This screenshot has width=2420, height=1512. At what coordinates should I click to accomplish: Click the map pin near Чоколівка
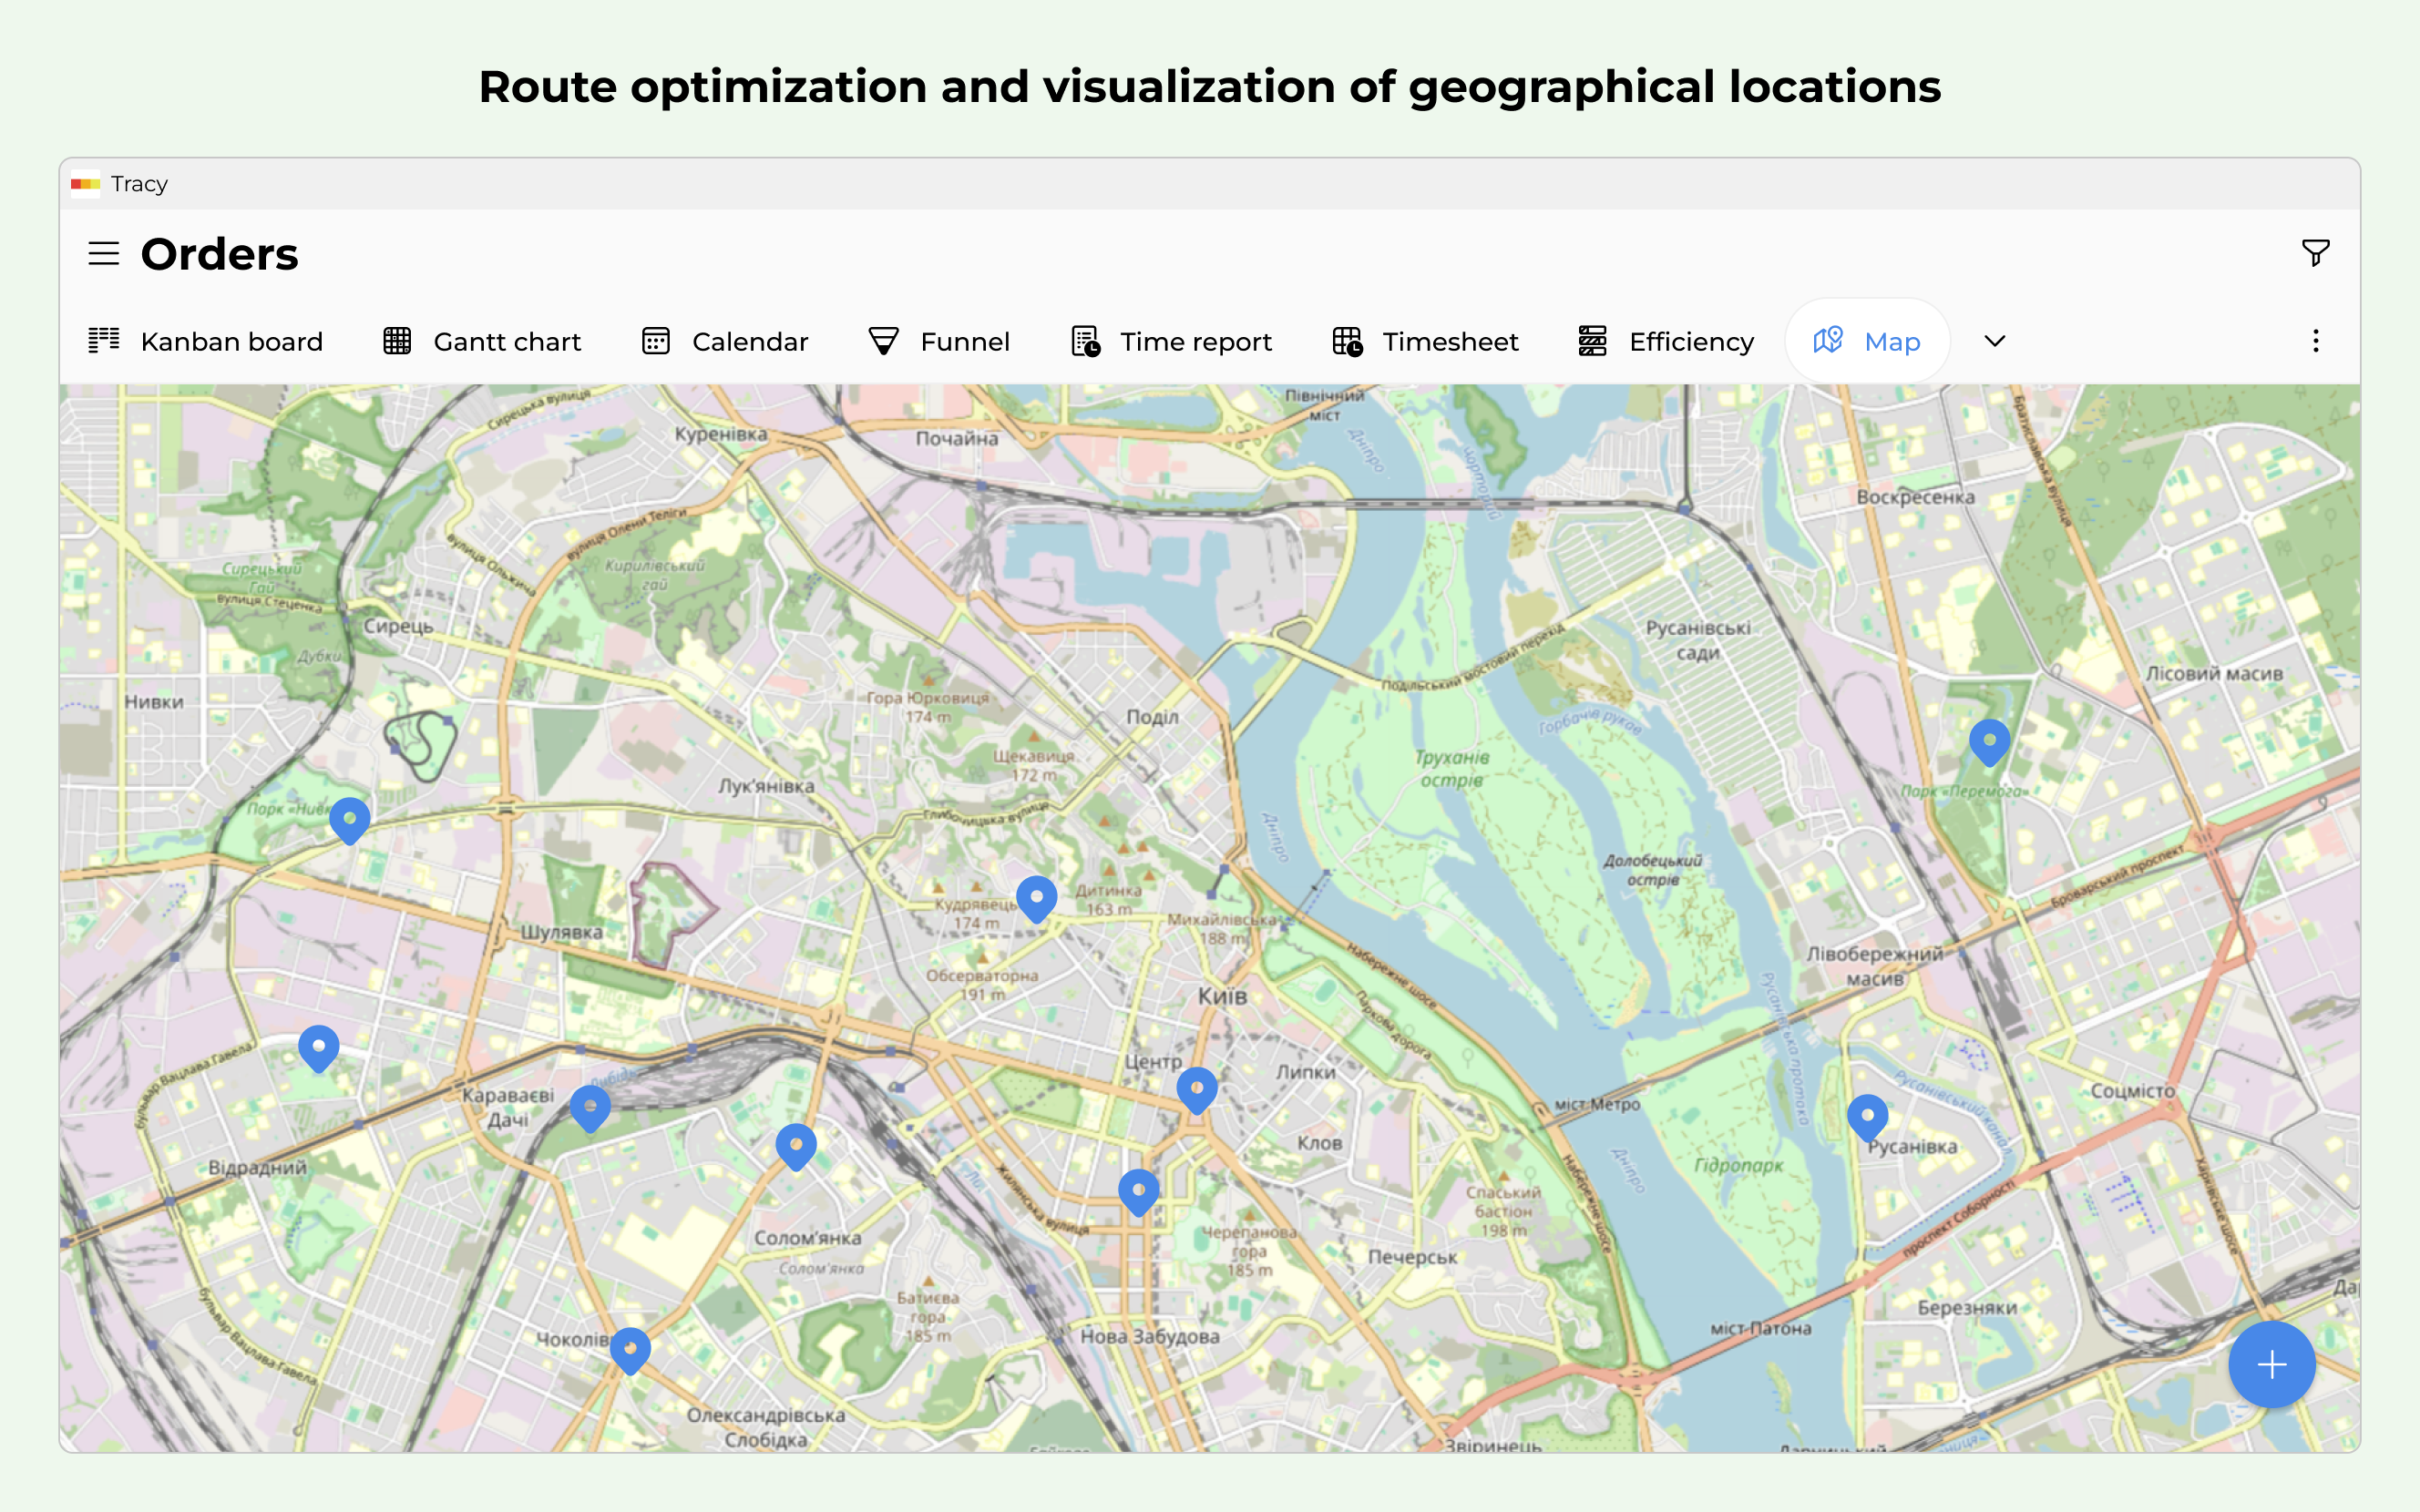[630, 1348]
